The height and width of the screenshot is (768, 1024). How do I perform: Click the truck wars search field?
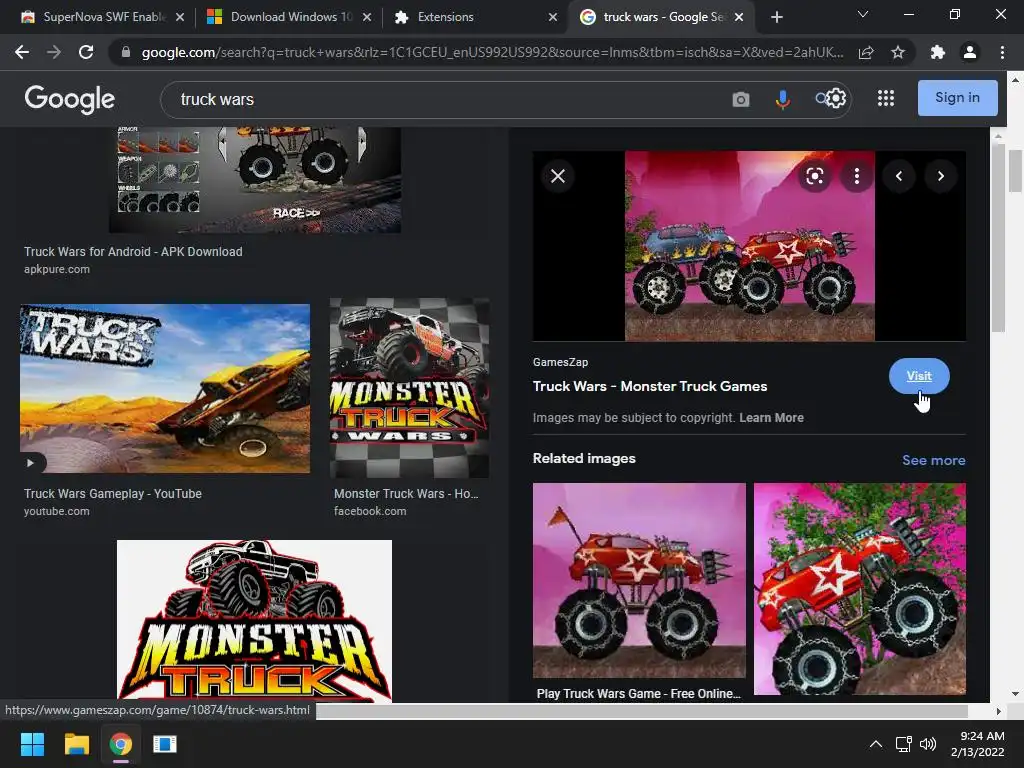click(451, 99)
